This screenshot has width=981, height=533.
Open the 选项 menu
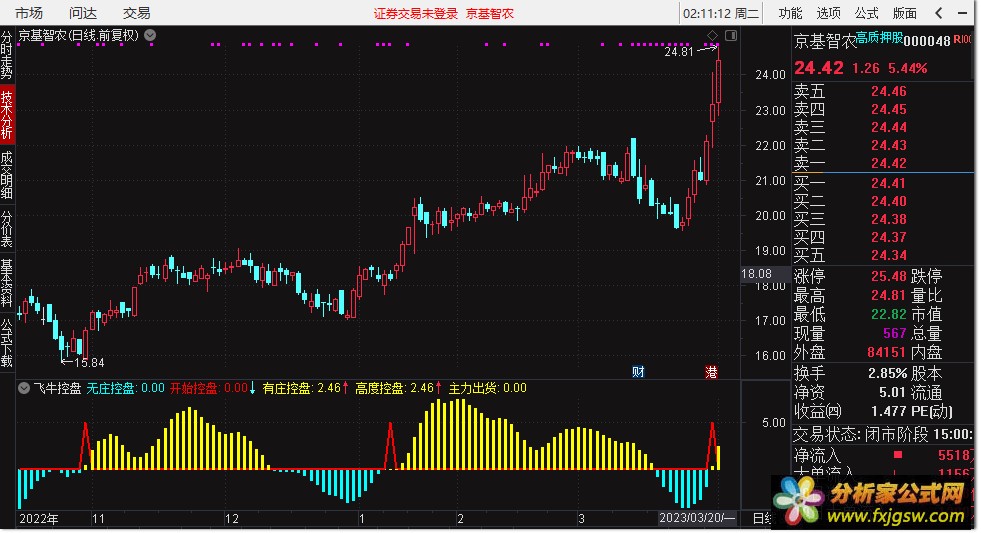(828, 13)
